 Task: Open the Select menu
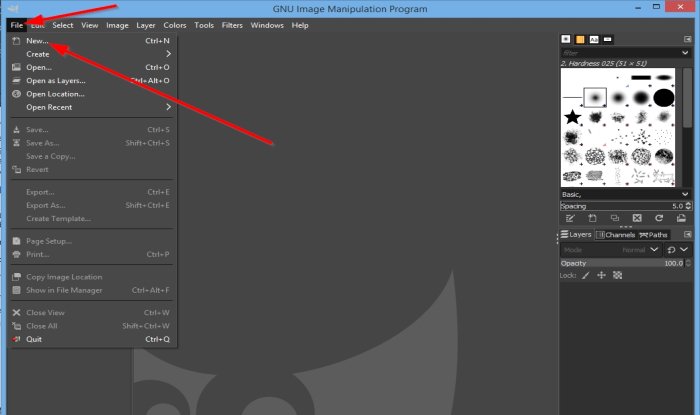point(62,25)
